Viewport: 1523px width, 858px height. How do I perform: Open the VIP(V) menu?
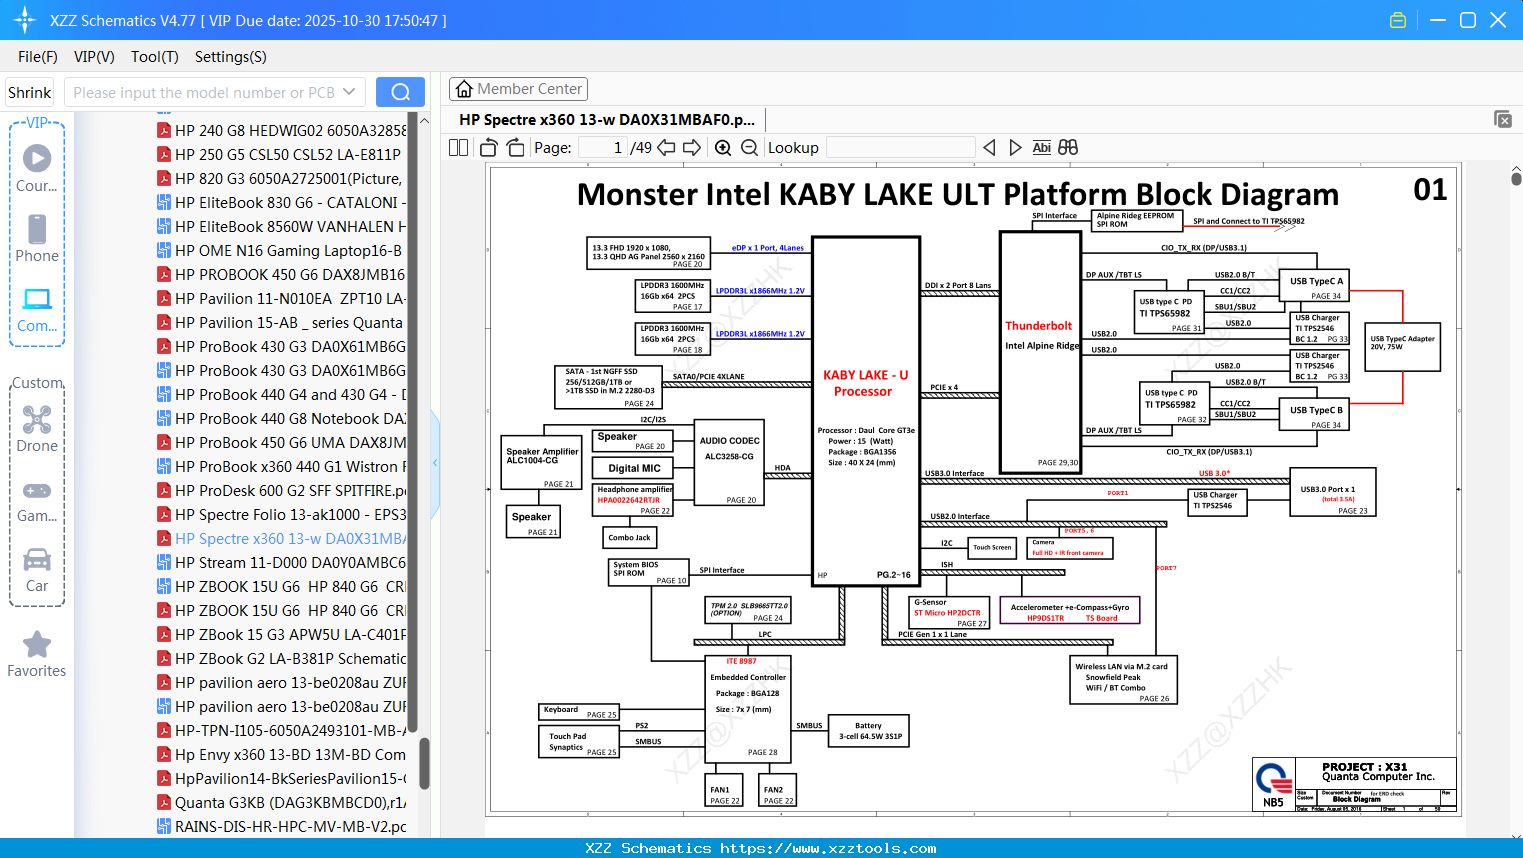click(x=94, y=57)
